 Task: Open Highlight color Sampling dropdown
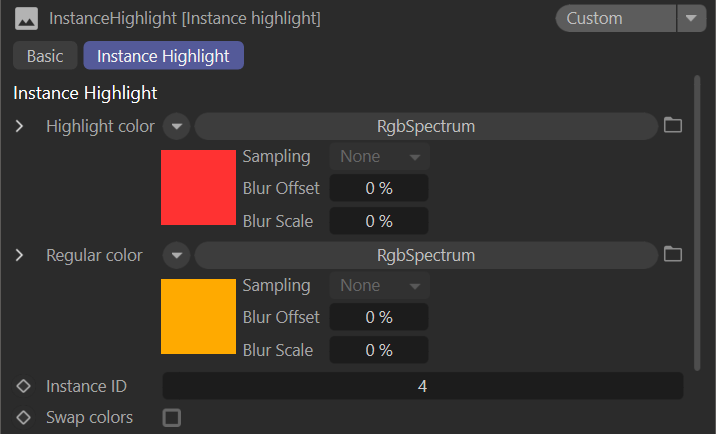pos(379,157)
